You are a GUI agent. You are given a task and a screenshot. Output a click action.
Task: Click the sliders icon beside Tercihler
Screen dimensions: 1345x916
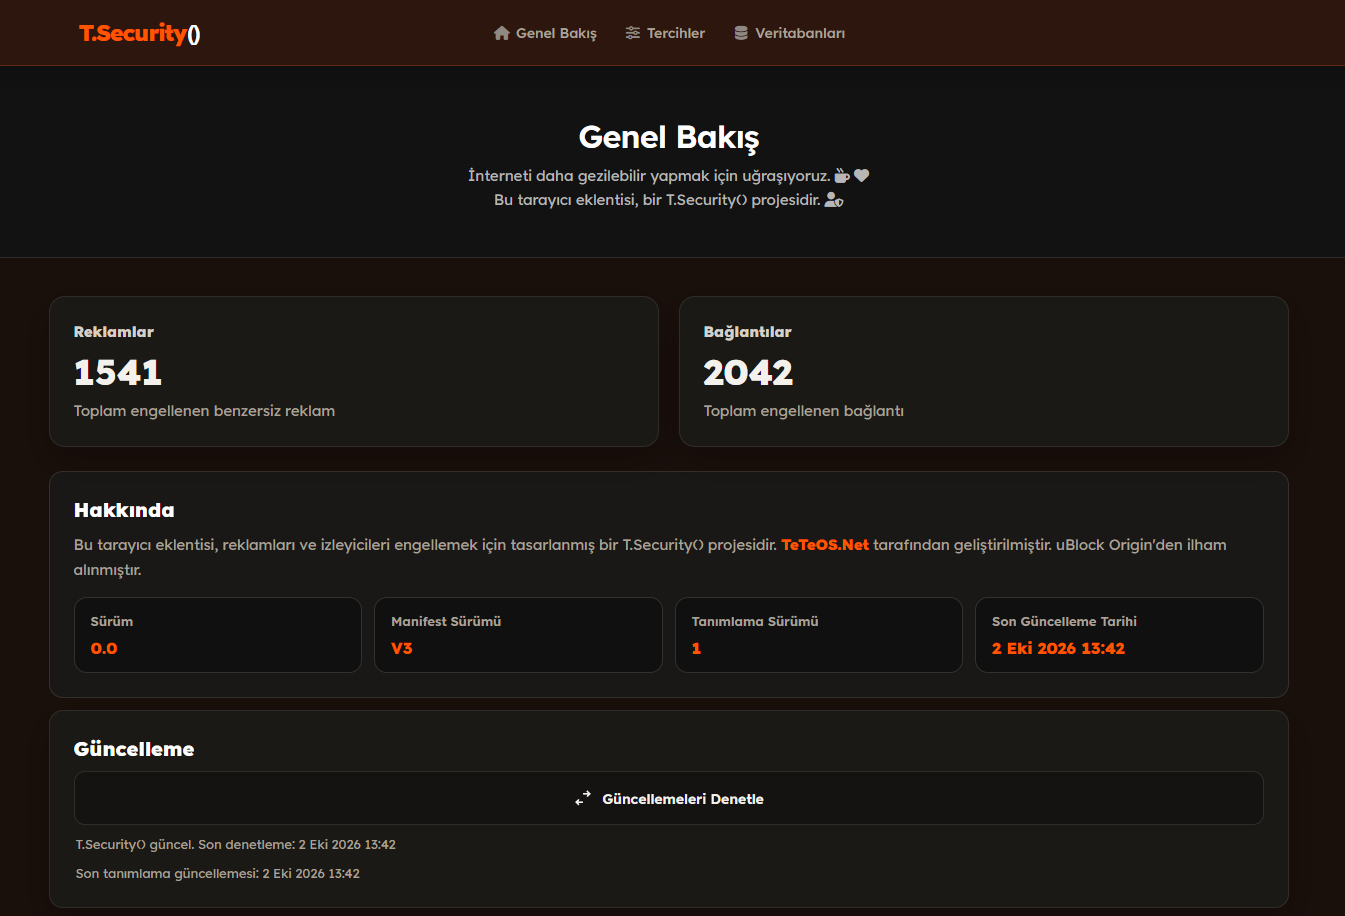click(633, 33)
